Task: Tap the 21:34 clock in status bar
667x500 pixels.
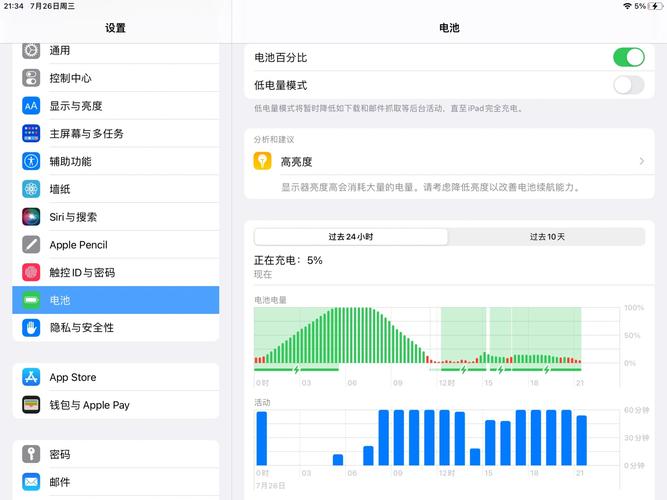Action: coord(13,6)
